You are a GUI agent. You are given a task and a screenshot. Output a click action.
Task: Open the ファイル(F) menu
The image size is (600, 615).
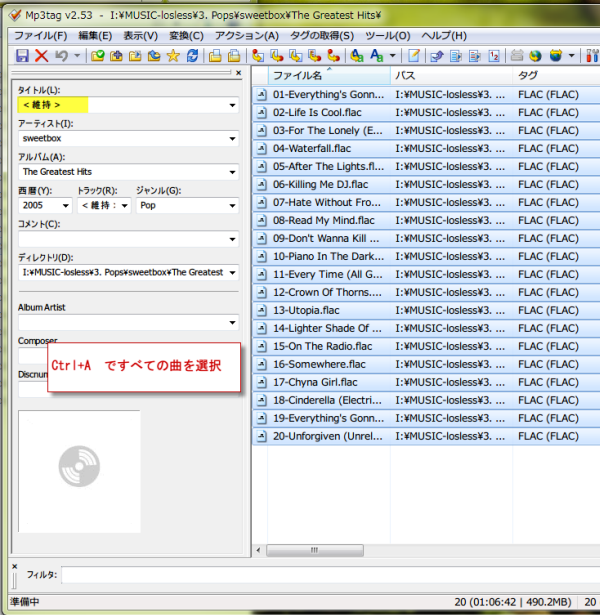click(40, 35)
